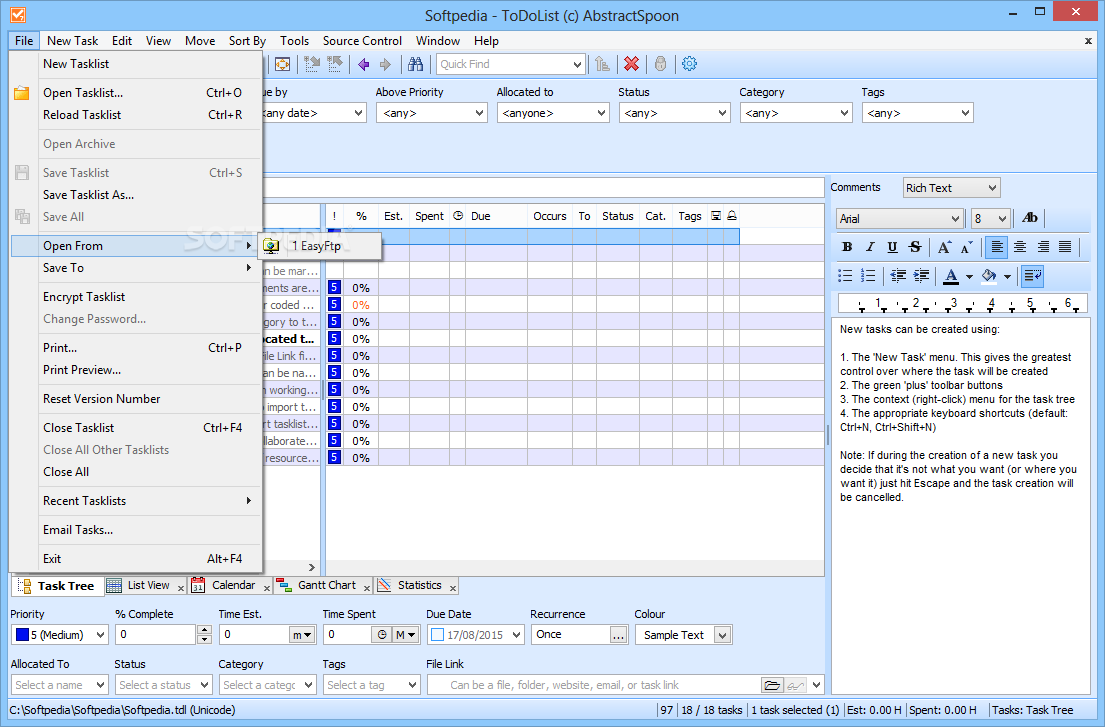Choose Save Tasklist As... menu entry
The image size is (1105, 727).
click(89, 195)
